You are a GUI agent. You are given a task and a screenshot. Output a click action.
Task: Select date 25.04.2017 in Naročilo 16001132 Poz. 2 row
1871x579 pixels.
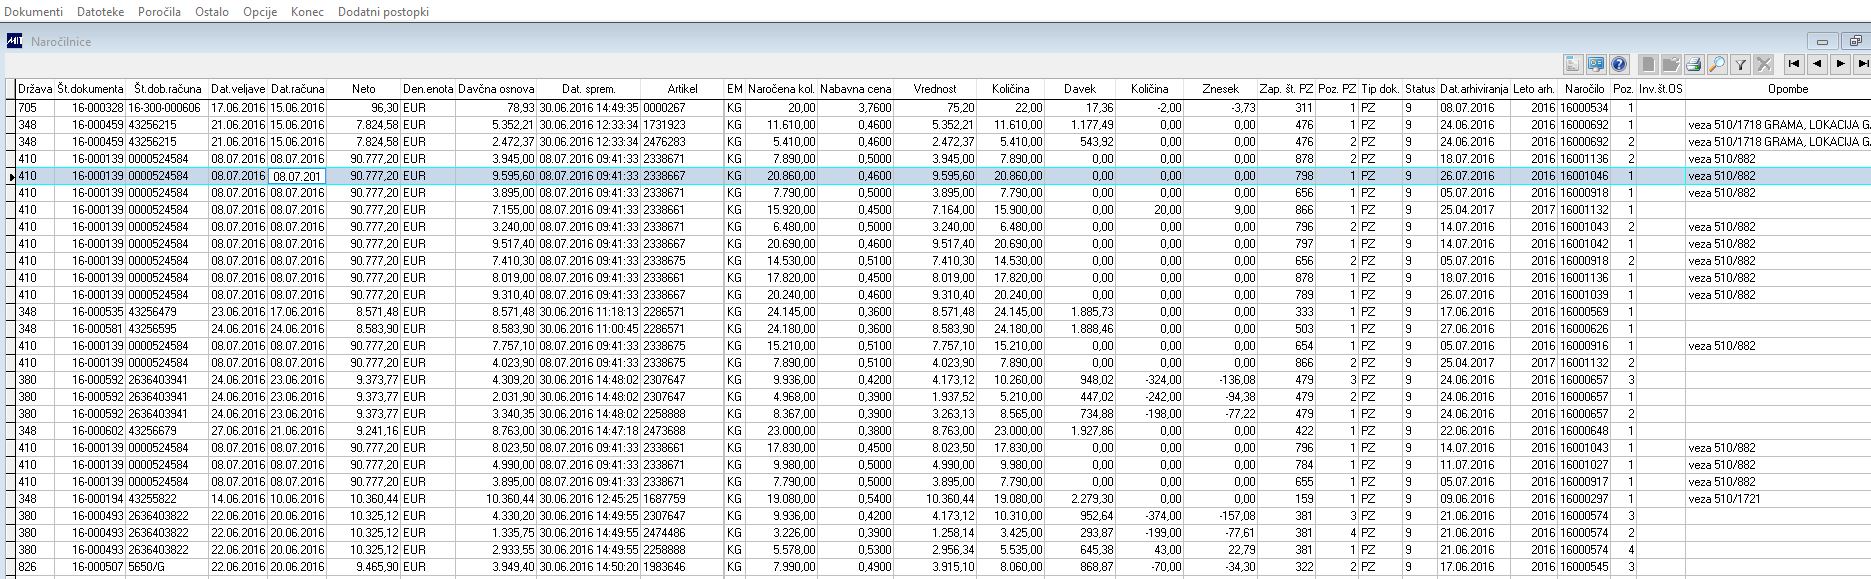(1474, 363)
